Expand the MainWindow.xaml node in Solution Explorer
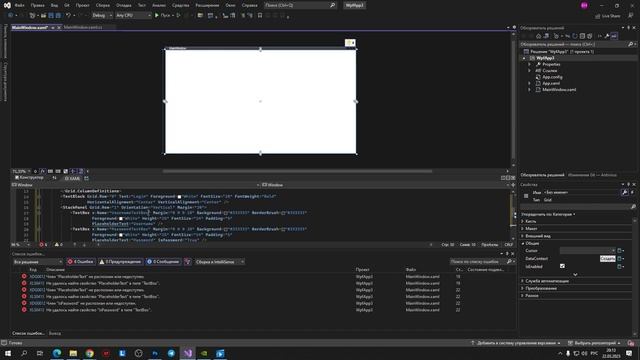 click(x=529, y=90)
